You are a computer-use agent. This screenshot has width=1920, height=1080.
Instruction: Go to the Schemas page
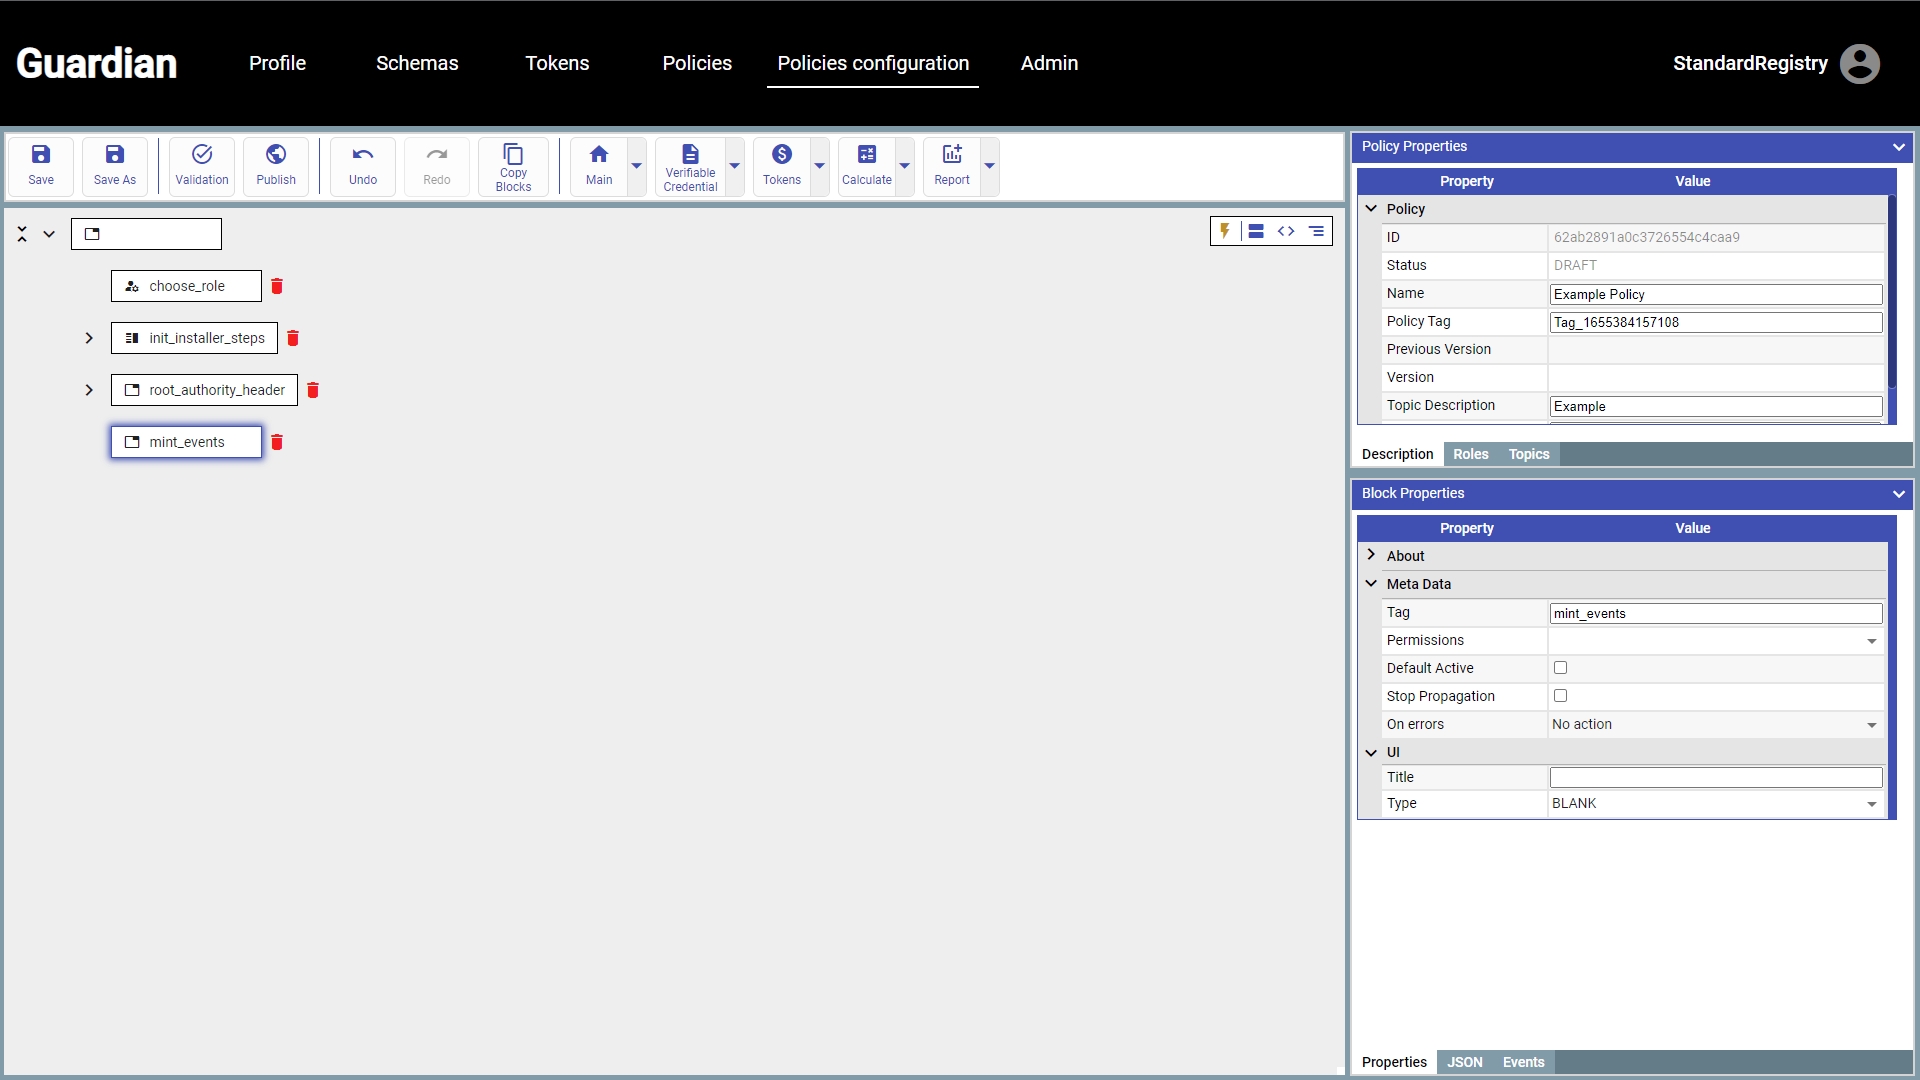point(417,63)
